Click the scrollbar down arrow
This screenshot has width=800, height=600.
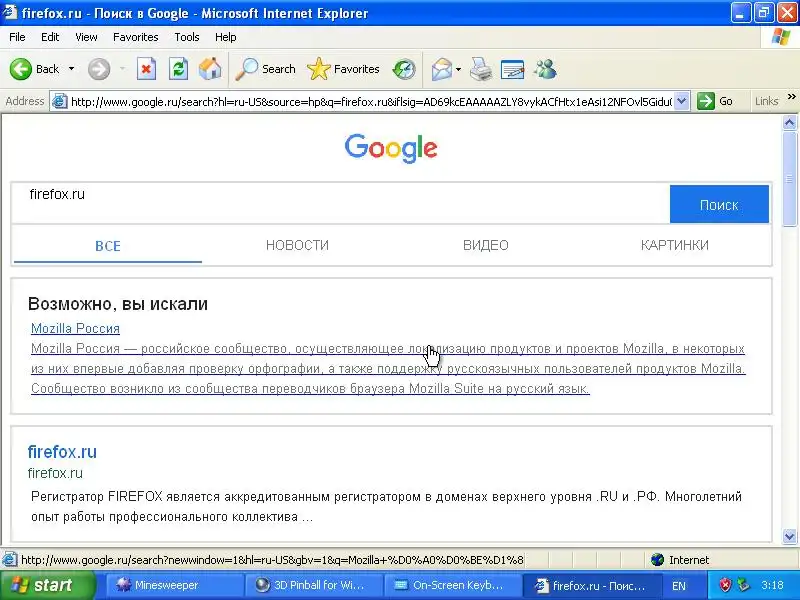[789, 536]
